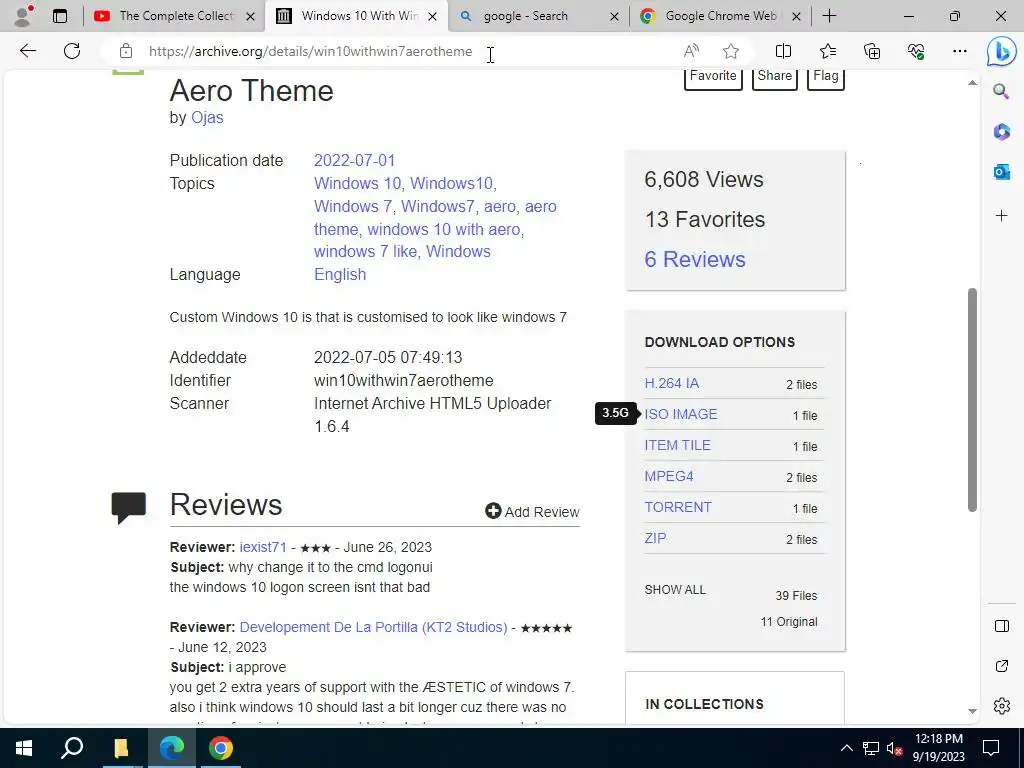The width and height of the screenshot is (1024, 768).
Task: Click the Flag button
Action: pyautogui.click(x=825, y=77)
